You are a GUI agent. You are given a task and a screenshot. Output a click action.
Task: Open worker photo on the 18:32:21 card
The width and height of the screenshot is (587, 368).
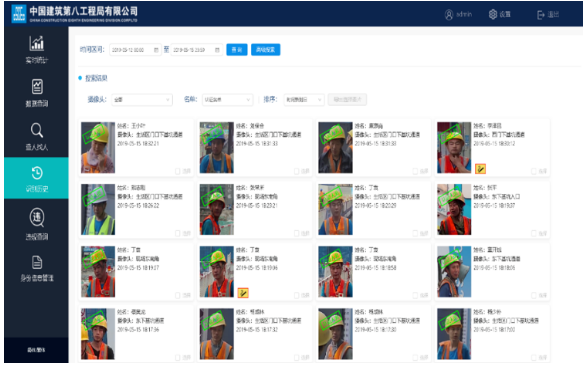click(x=98, y=147)
